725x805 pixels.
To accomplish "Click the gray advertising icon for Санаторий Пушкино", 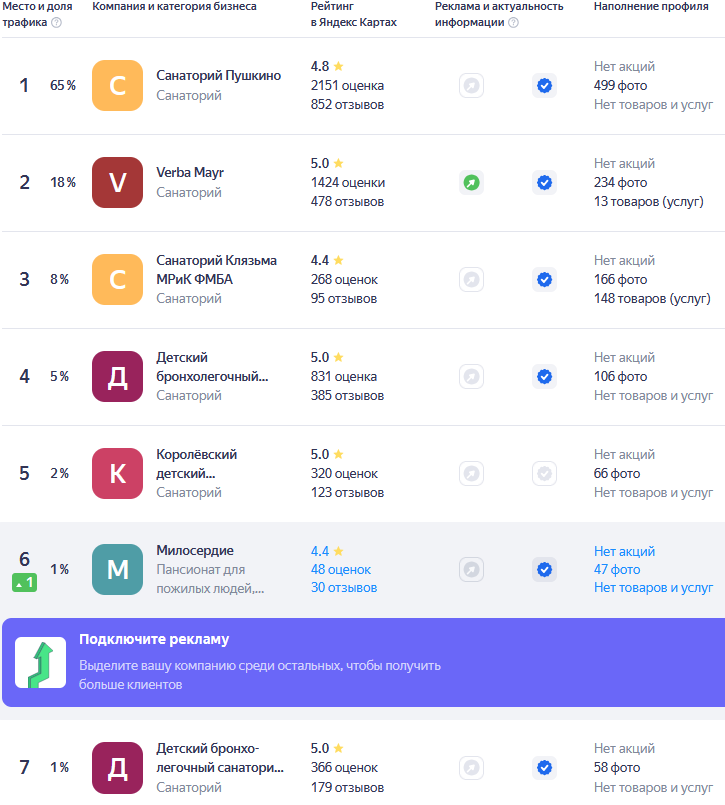I will point(471,86).
